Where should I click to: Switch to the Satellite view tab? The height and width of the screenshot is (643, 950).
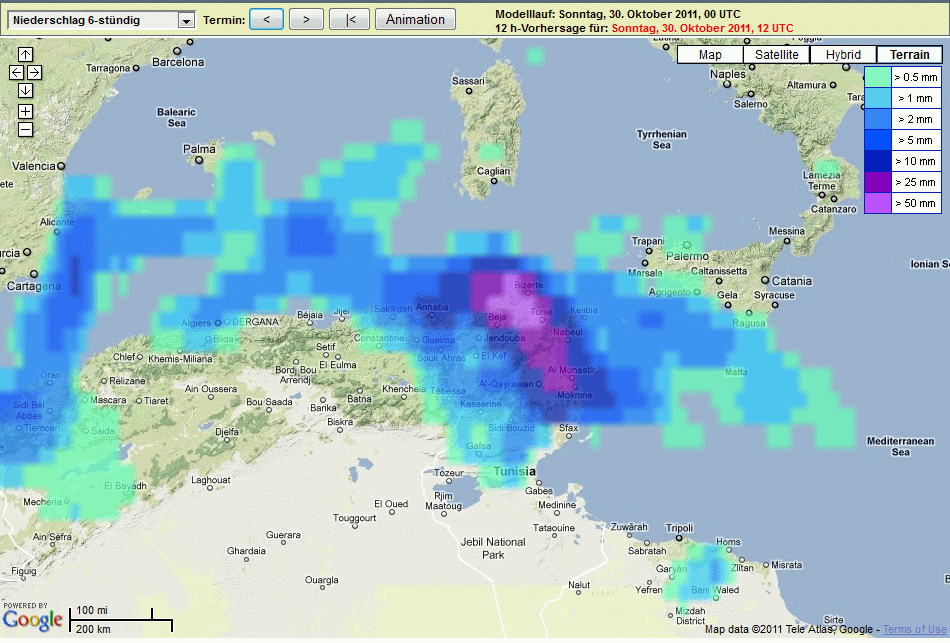click(777, 55)
